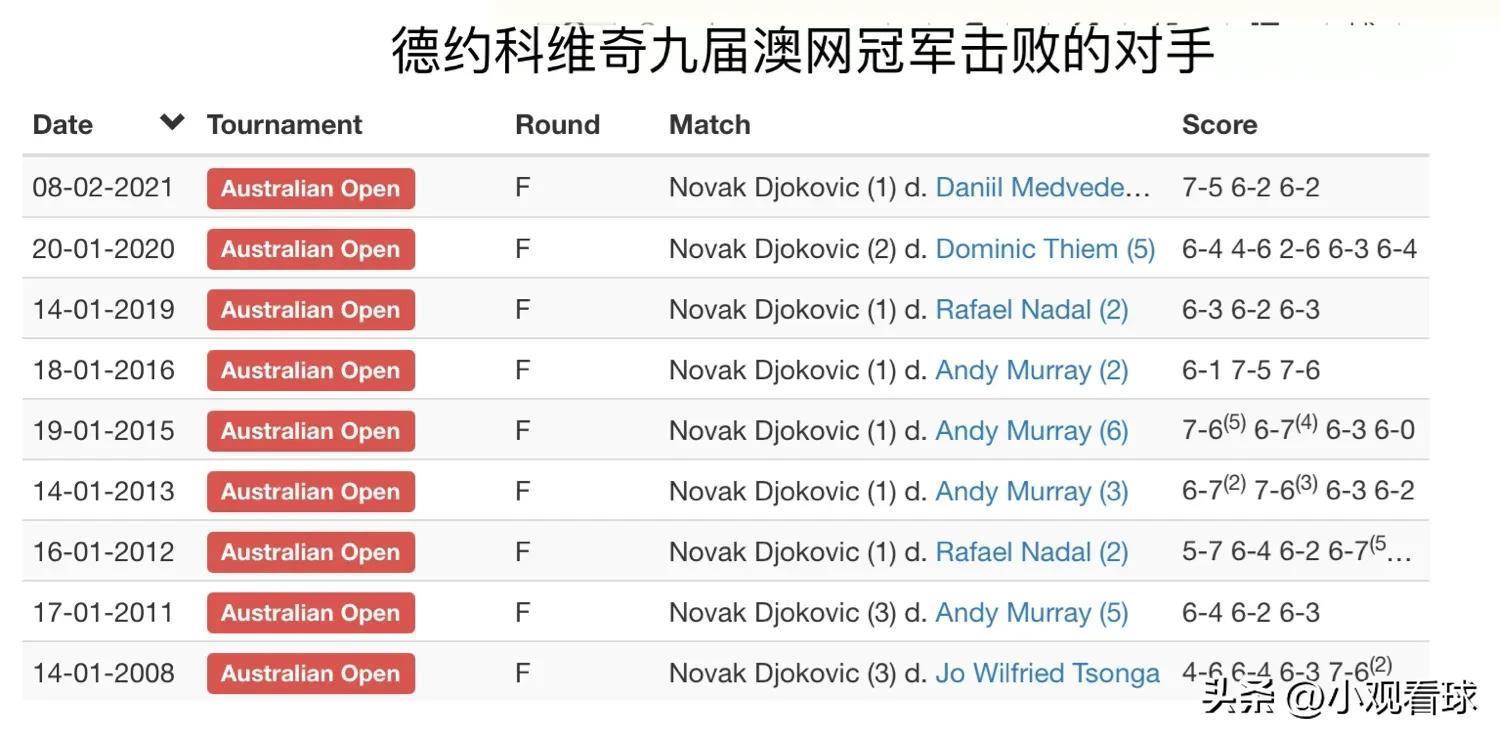Click Australian Open badge for 08-02-2021

[311, 189]
